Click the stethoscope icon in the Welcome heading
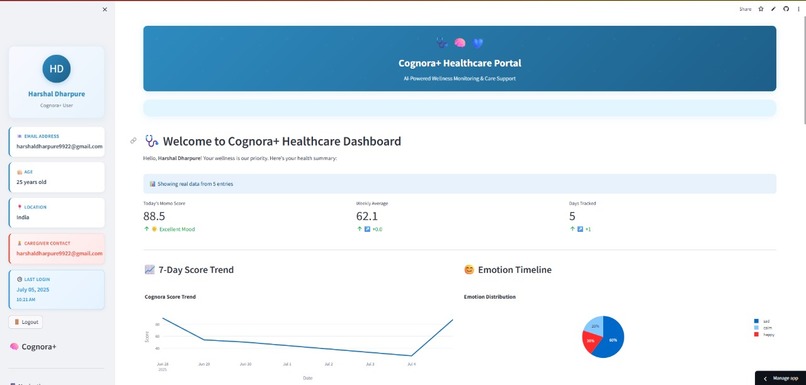The height and width of the screenshot is (385, 806). (x=152, y=141)
